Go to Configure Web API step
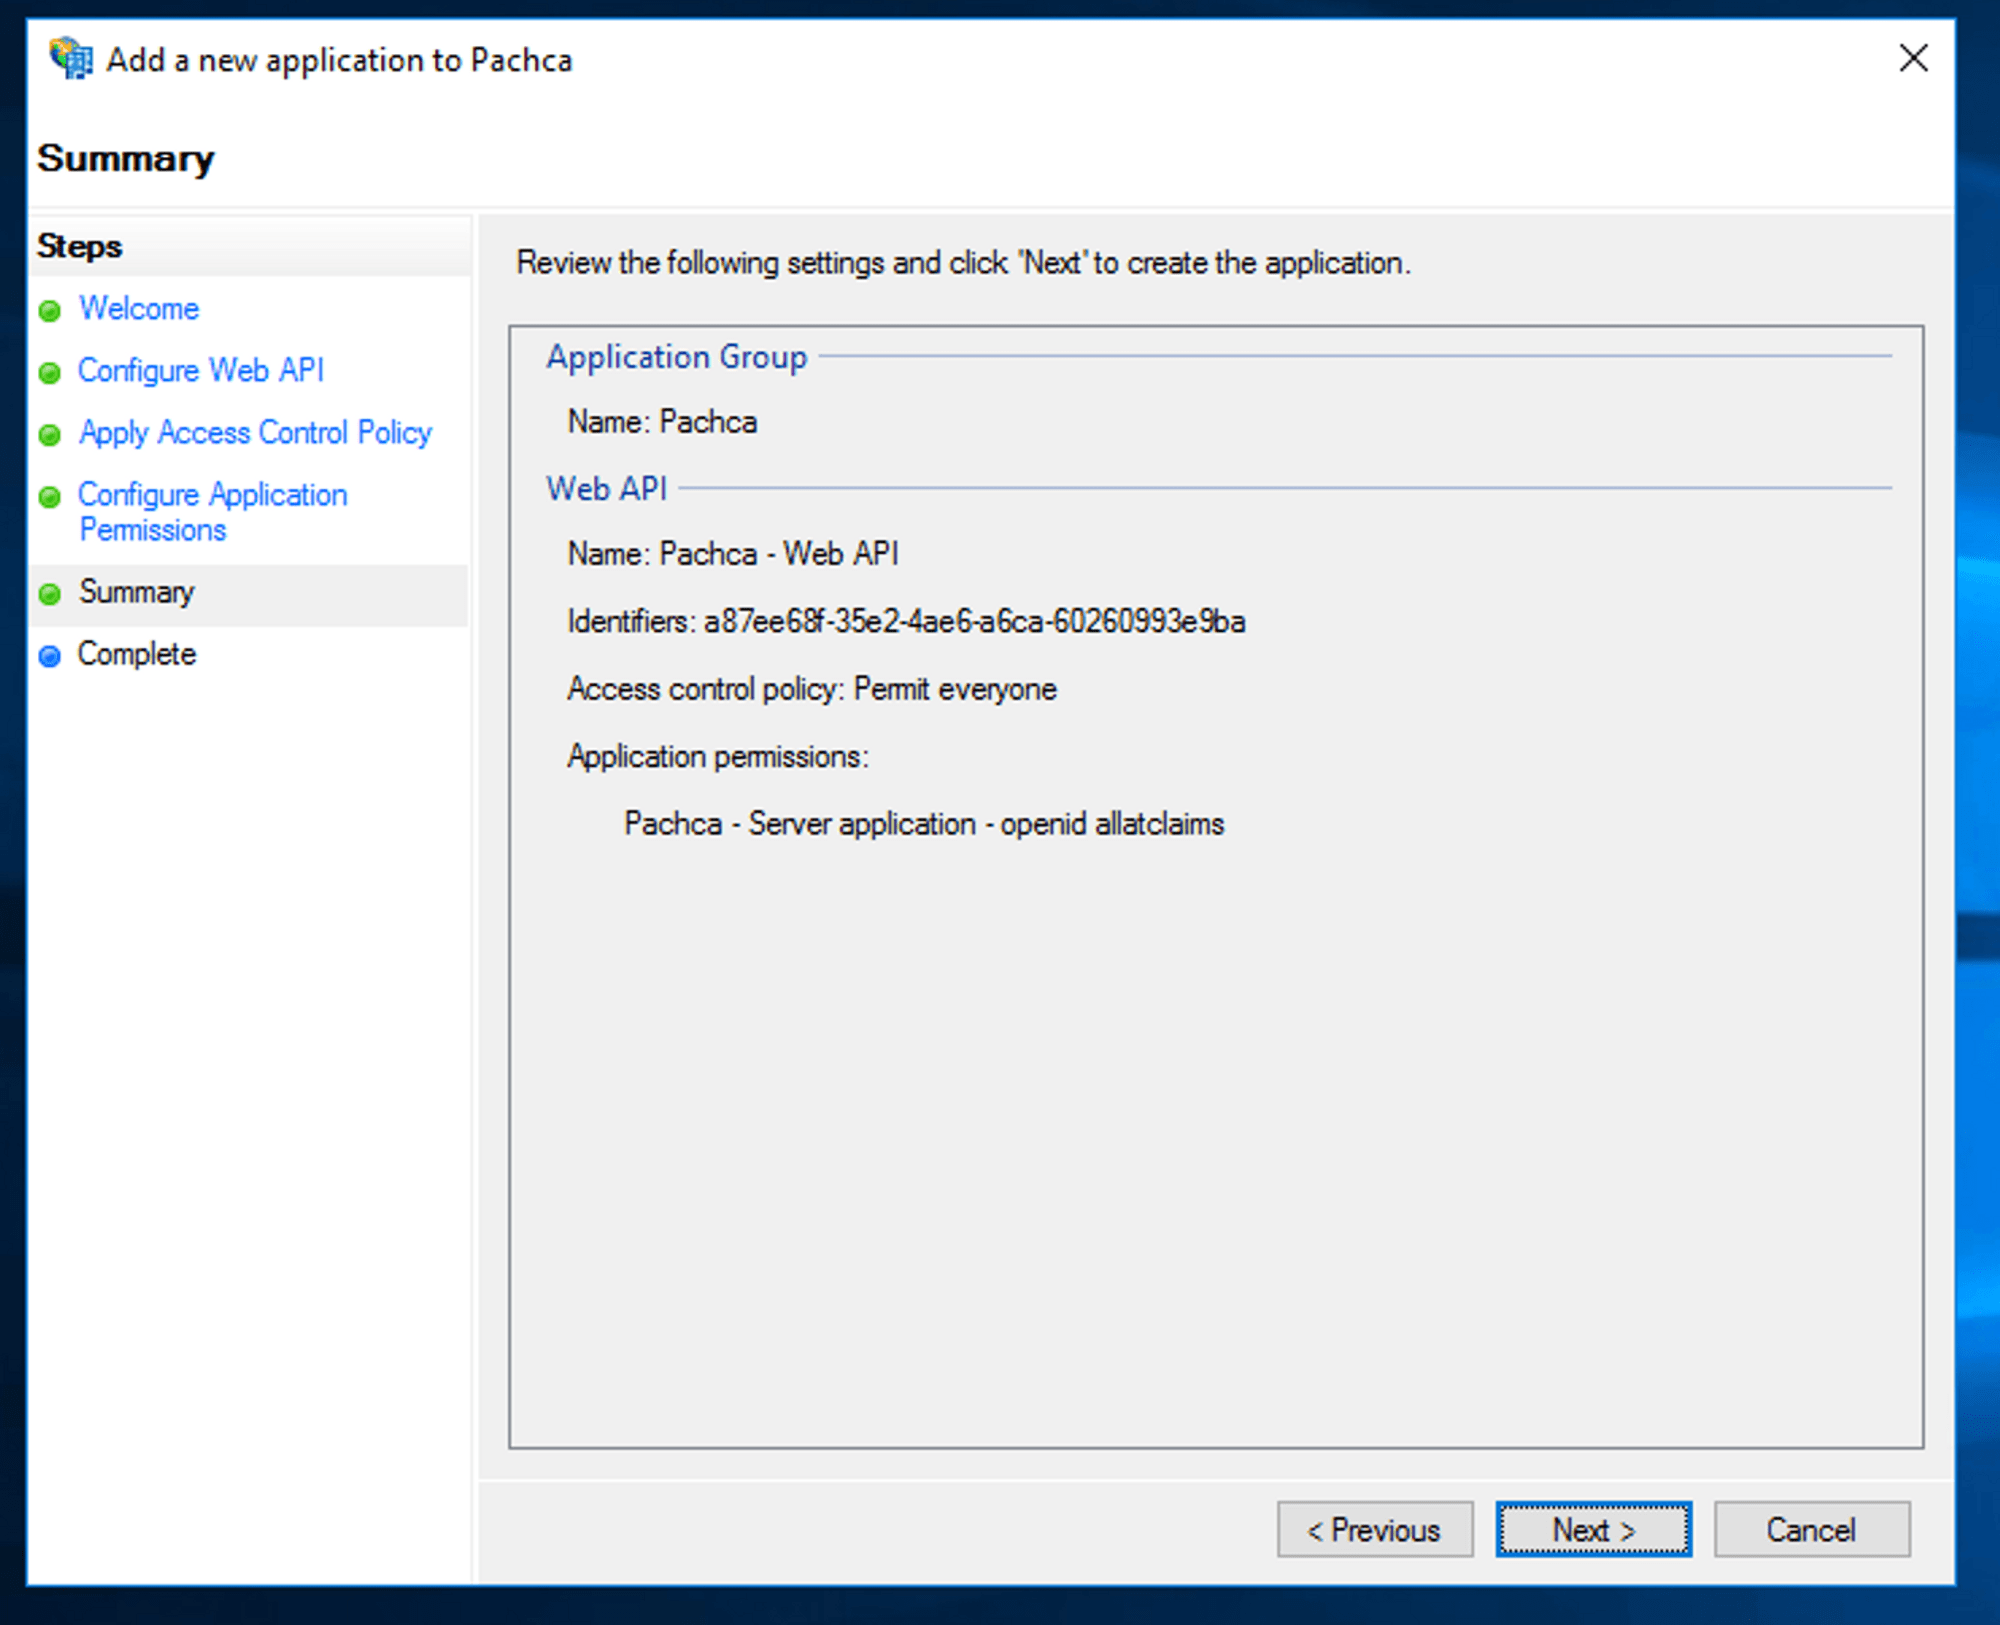 201,370
